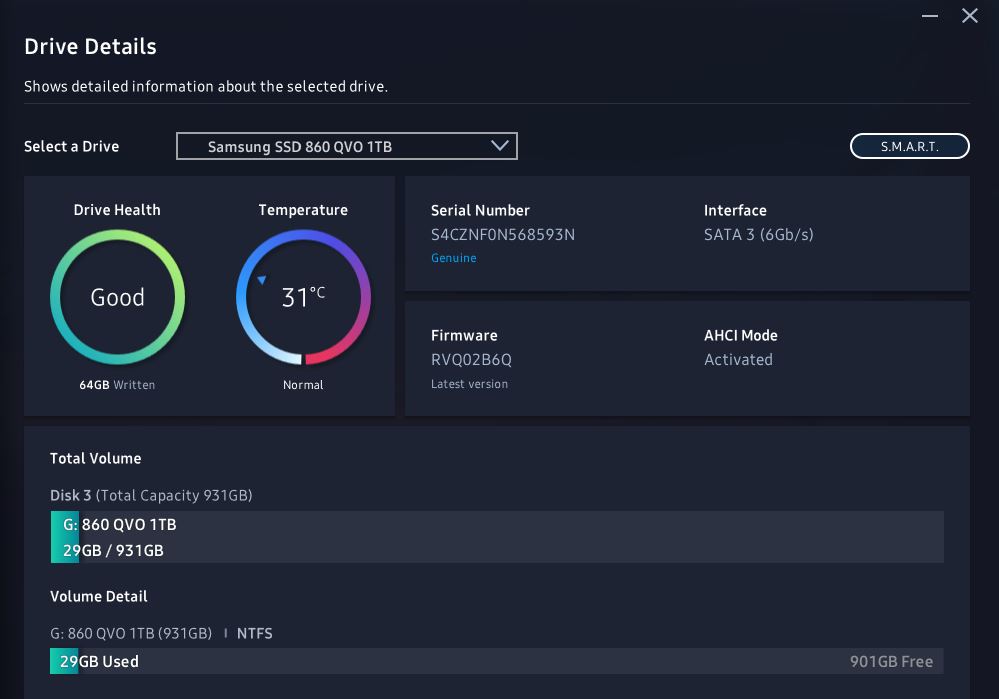This screenshot has height=699, width=999.
Task: Click the SATA 3 (6Gb/s) interface value
Action: pos(759,235)
